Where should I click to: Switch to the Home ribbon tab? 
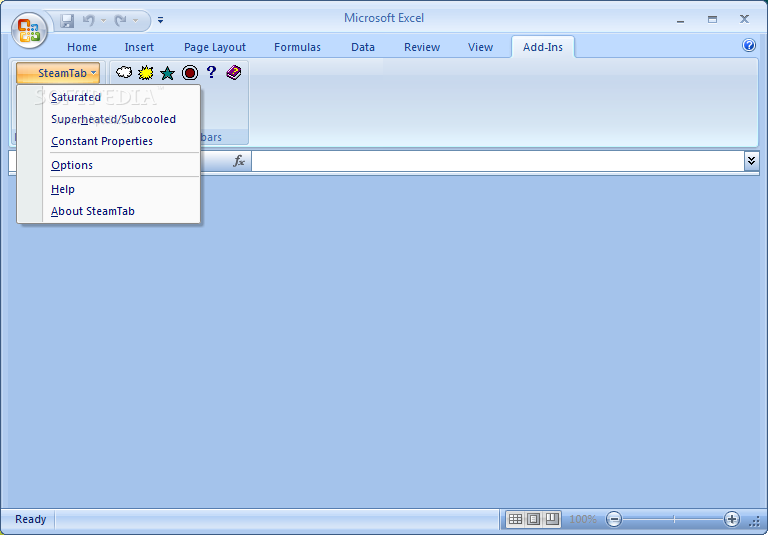click(82, 47)
